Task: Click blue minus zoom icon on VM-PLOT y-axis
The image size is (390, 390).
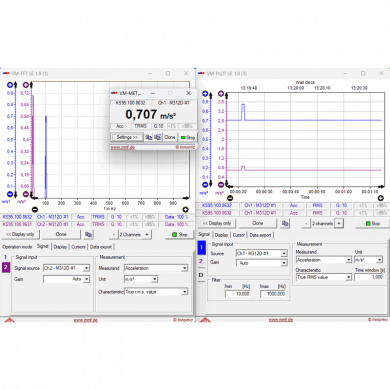Action: 205,184
